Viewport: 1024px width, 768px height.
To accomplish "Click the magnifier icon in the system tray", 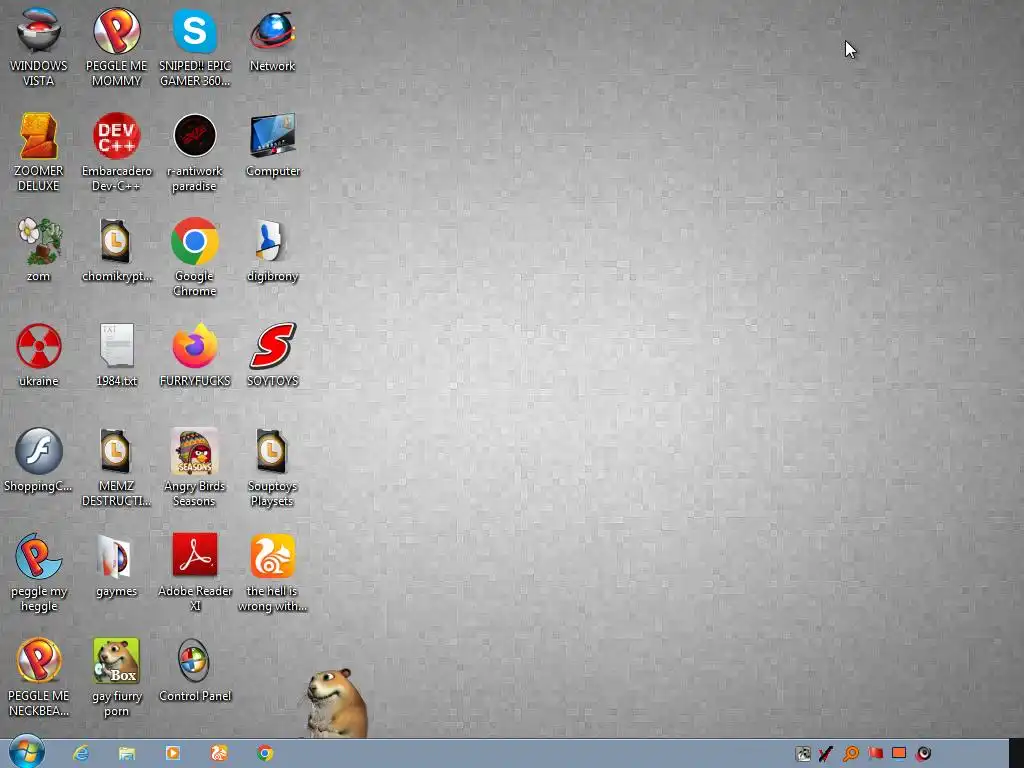I will point(850,754).
